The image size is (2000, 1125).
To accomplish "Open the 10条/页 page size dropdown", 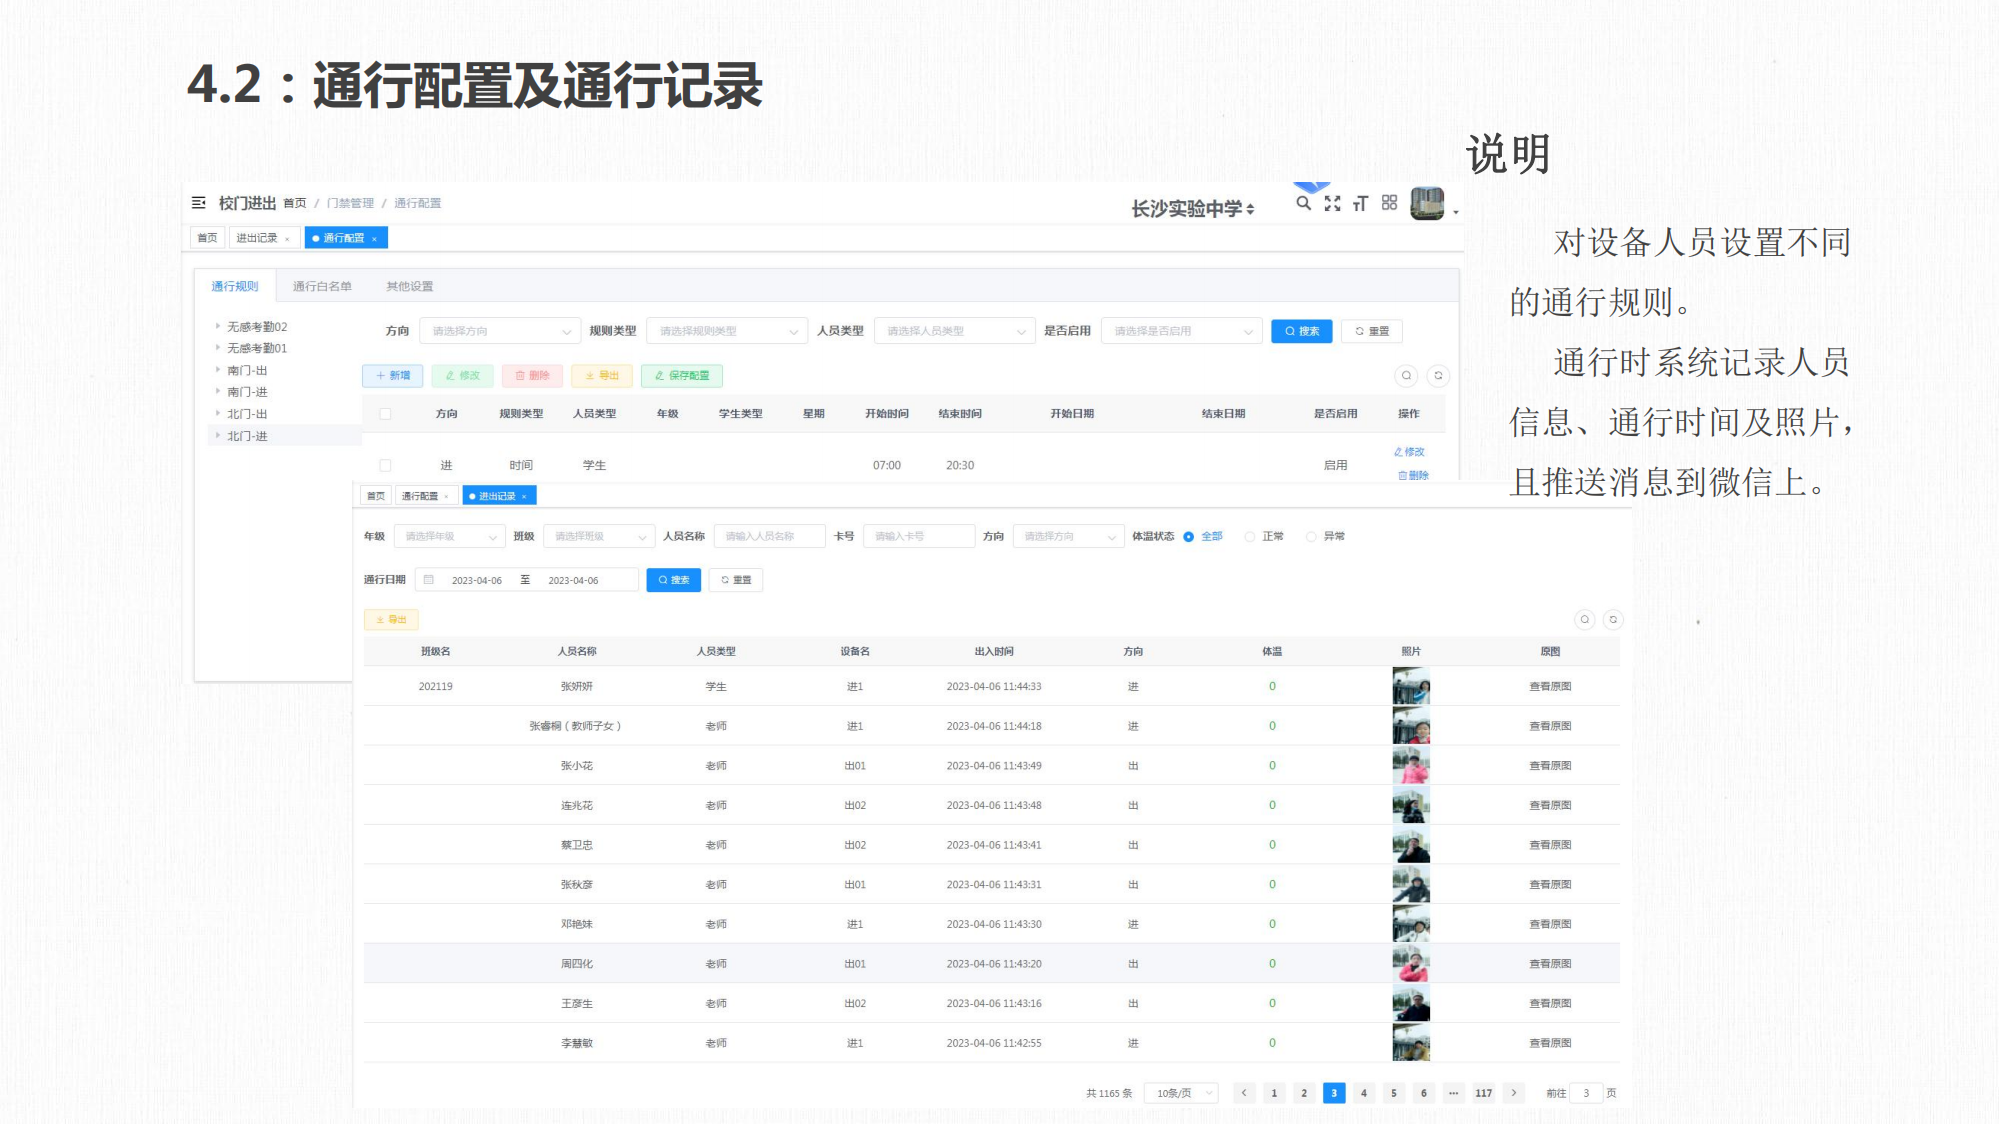I will pyautogui.click(x=1182, y=1093).
